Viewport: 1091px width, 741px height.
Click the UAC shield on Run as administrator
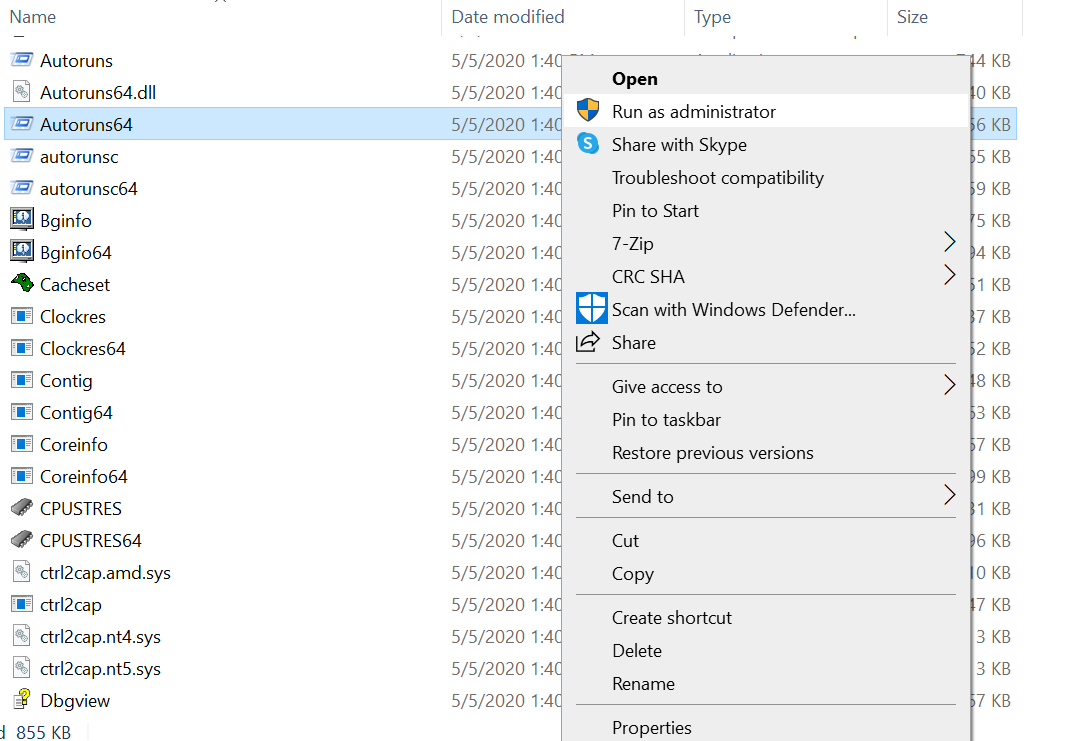click(x=588, y=111)
